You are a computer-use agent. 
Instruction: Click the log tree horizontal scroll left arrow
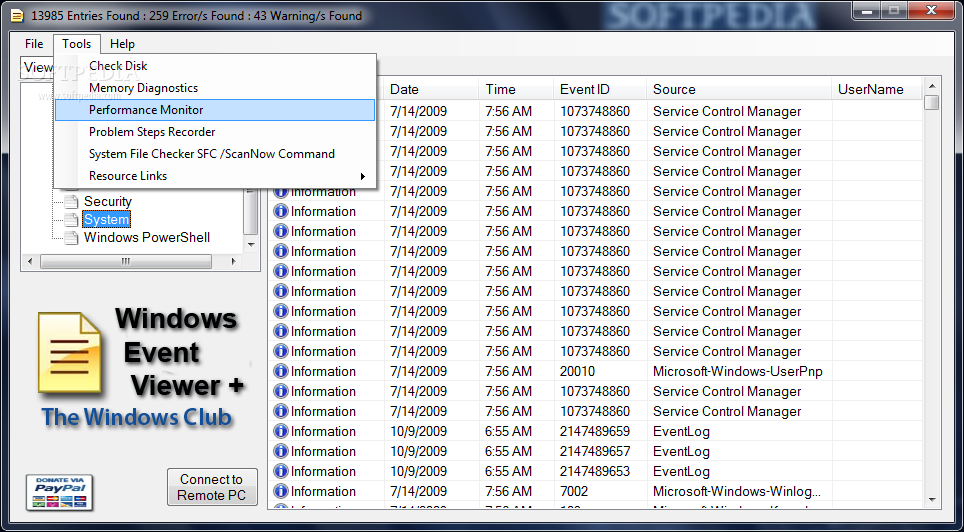click(31, 261)
